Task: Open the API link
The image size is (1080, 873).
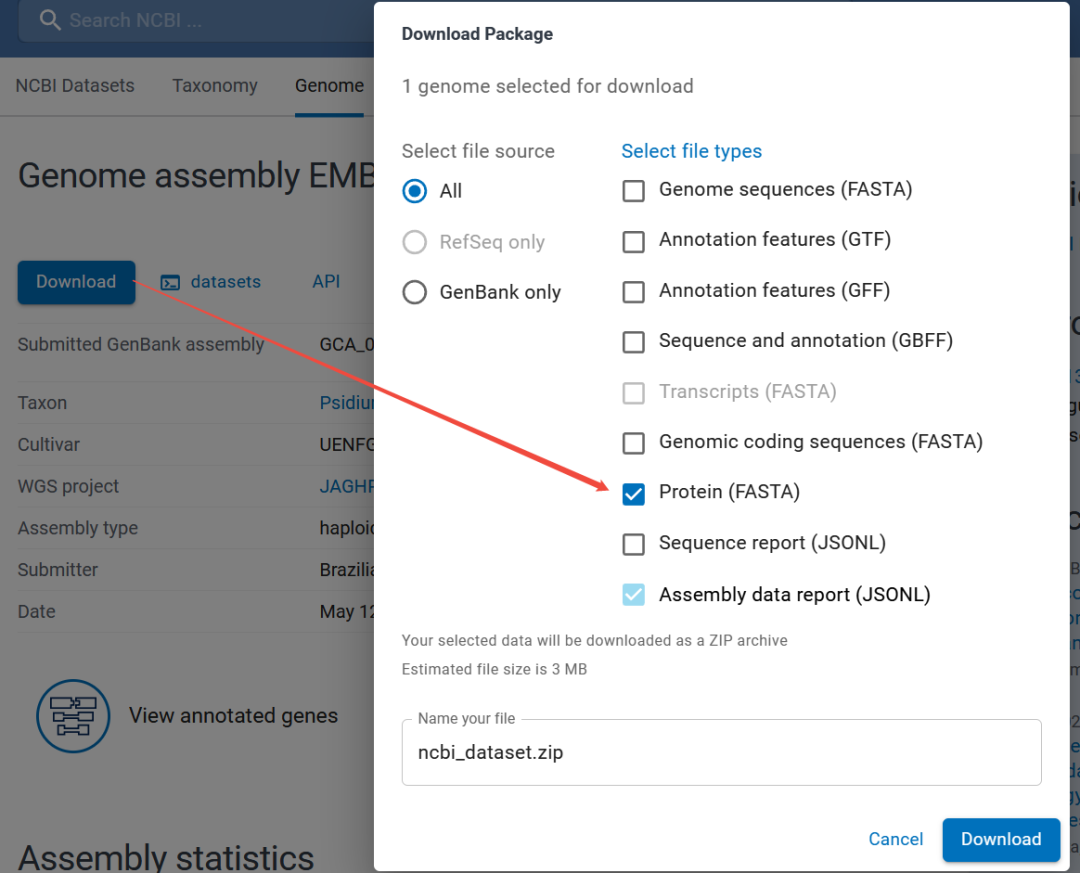Action: coord(326,282)
